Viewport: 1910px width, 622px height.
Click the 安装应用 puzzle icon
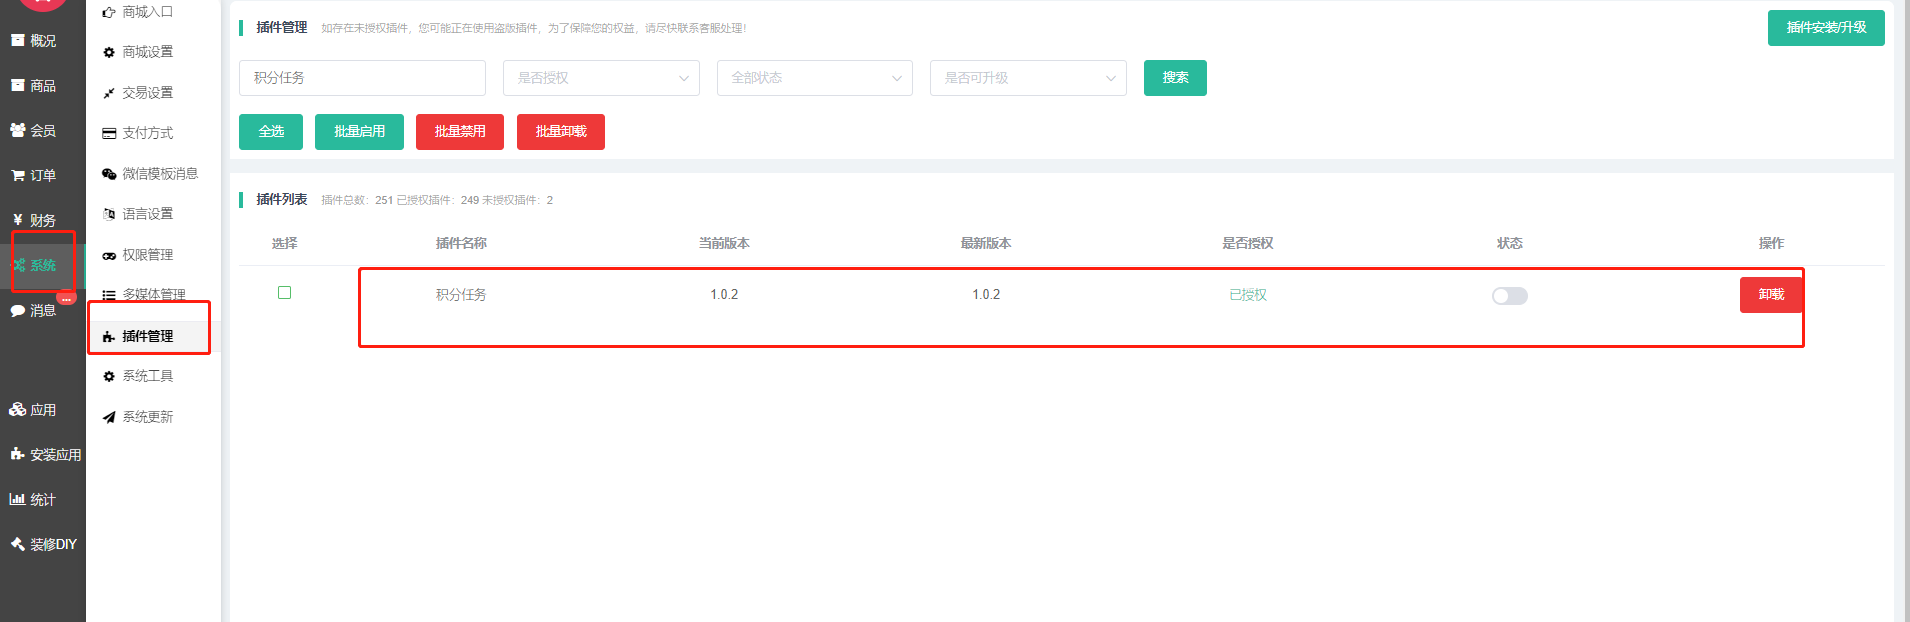[17, 454]
